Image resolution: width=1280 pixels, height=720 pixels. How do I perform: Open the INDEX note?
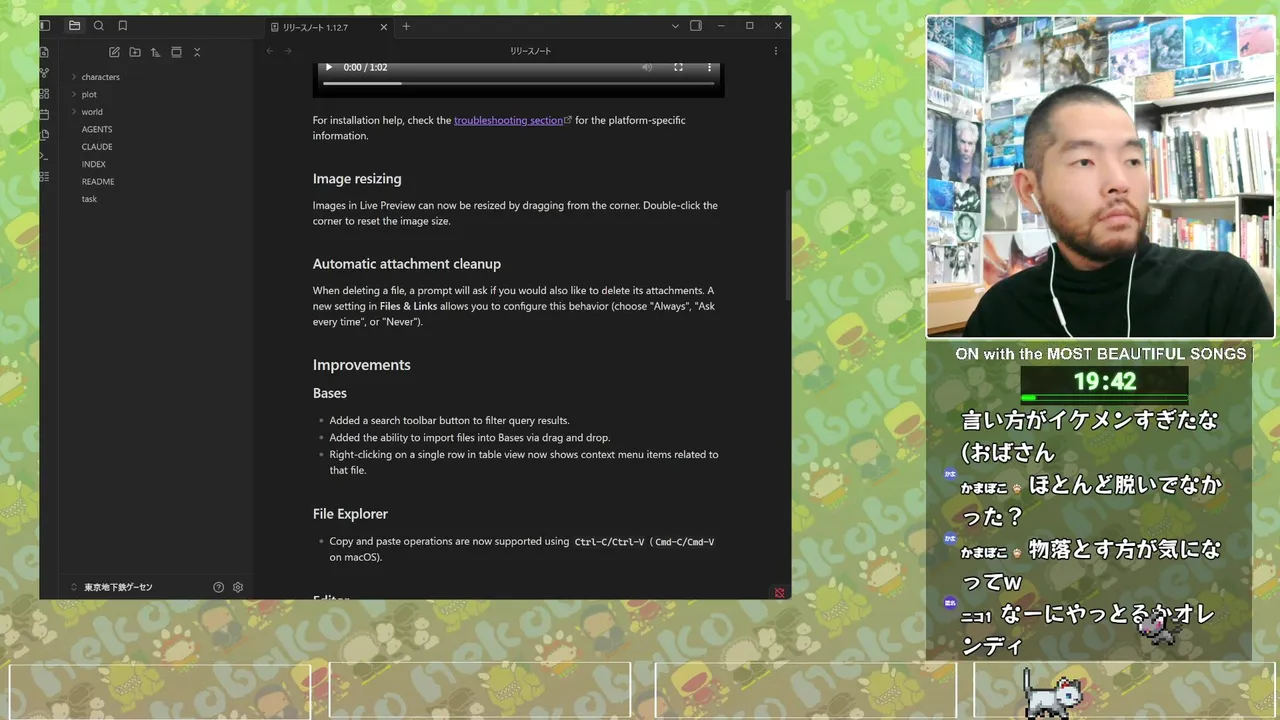tap(94, 164)
